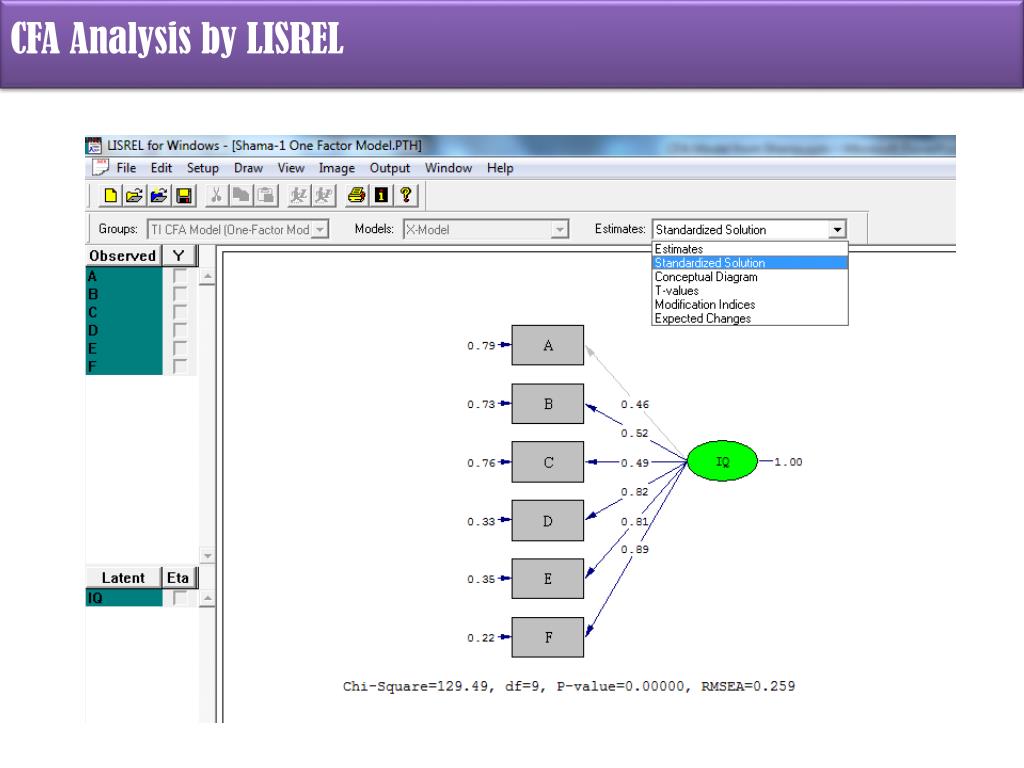Toggle the Y checkbox for observed variable E

[x=180, y=347]
